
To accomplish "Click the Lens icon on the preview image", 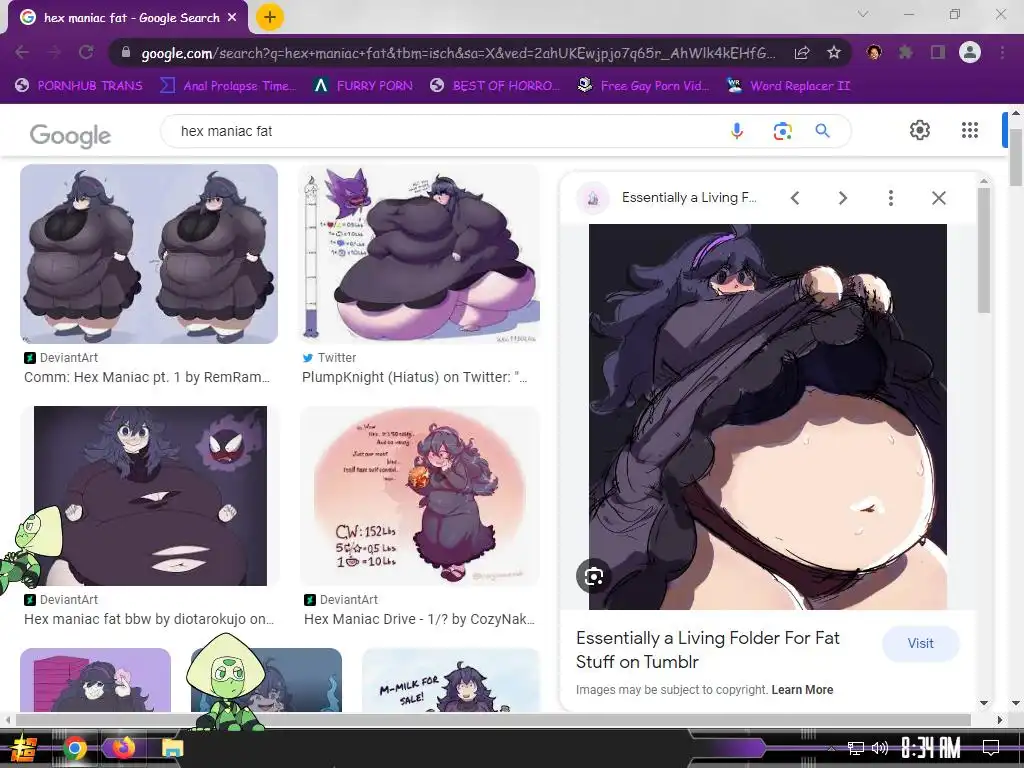I will [594, 577].
